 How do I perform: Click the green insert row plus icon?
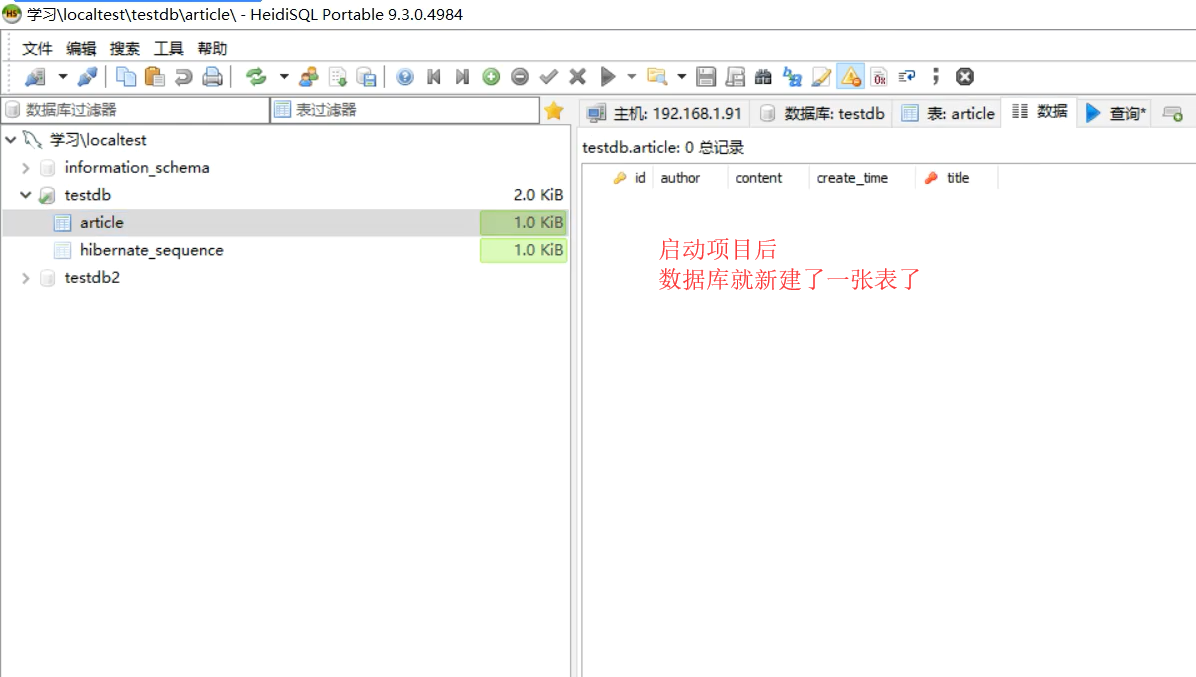pos(491,77)
